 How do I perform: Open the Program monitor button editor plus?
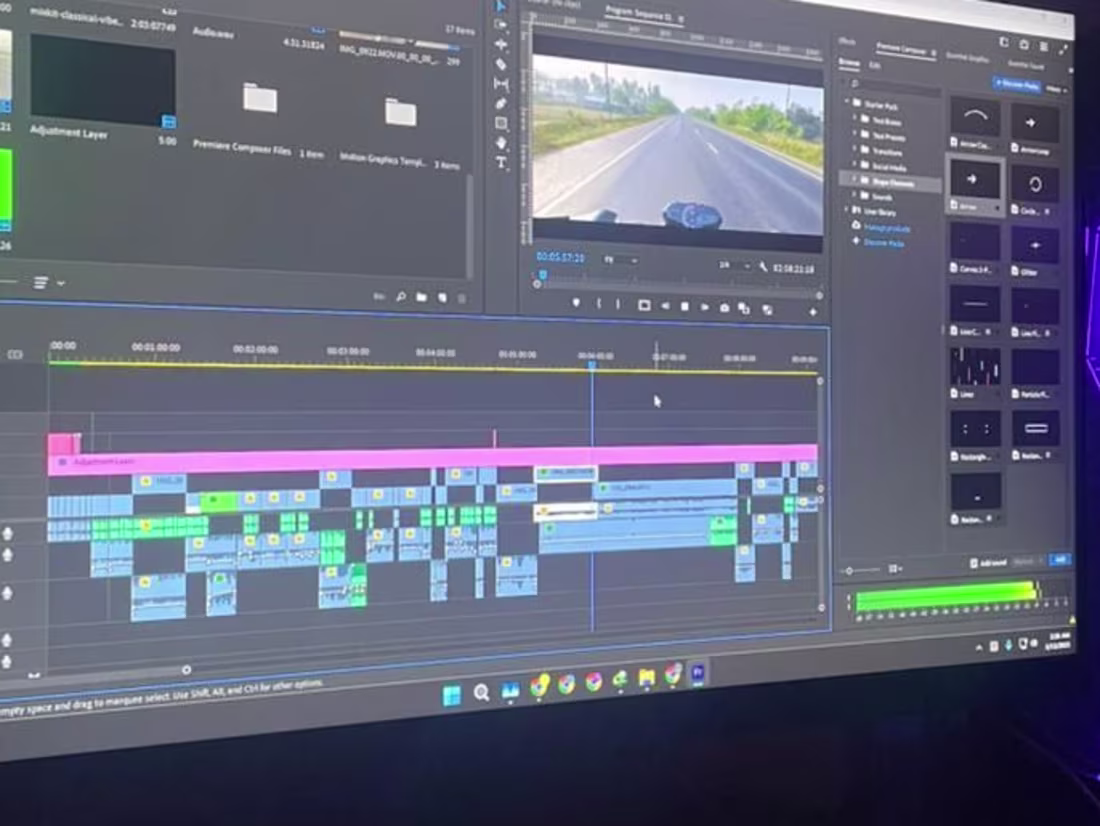[813, 312]
